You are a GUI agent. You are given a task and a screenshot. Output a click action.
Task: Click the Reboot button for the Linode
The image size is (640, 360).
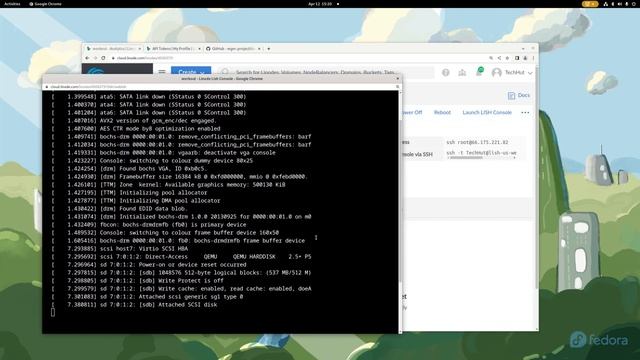(442, 112)
